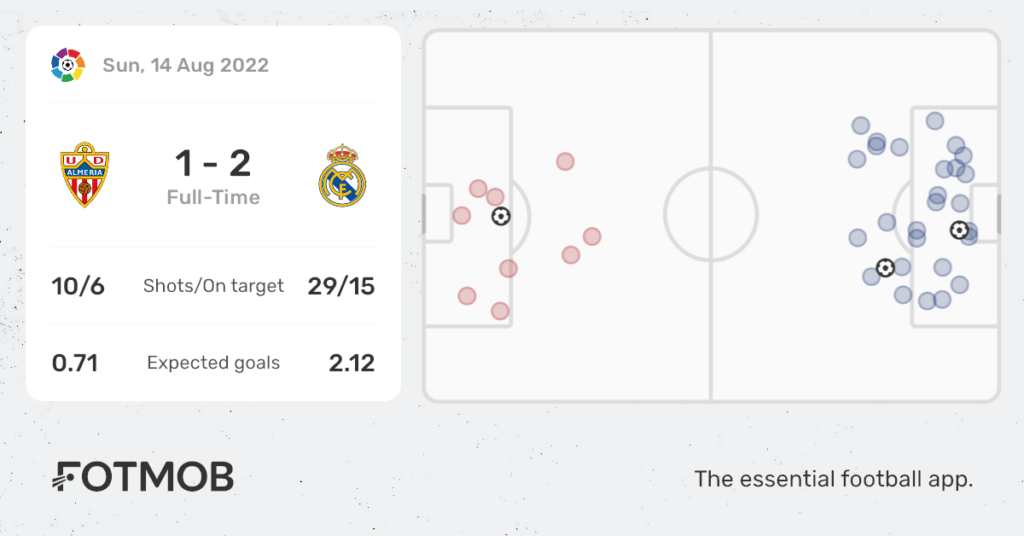Select Almeria's farthest red shot marker near midfield

click(x=592, y=236)
